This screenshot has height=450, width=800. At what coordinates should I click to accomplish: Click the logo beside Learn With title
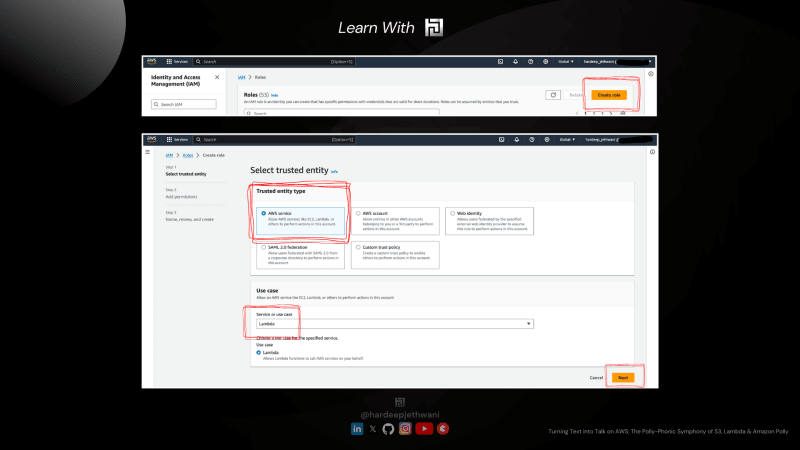point(434,27)
